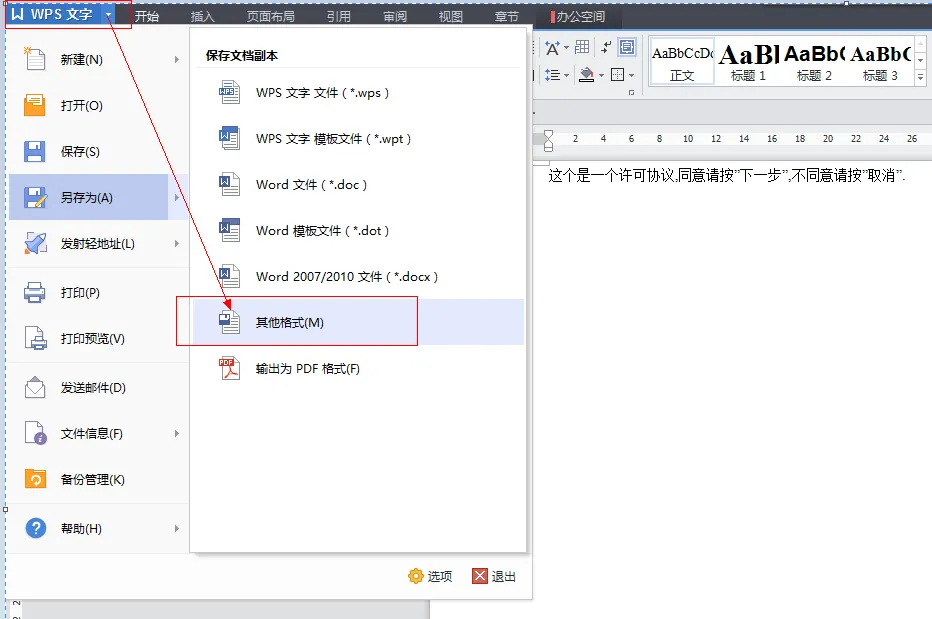
Task: Switch to the 审阅 ribbon tab
Action: 395,17
